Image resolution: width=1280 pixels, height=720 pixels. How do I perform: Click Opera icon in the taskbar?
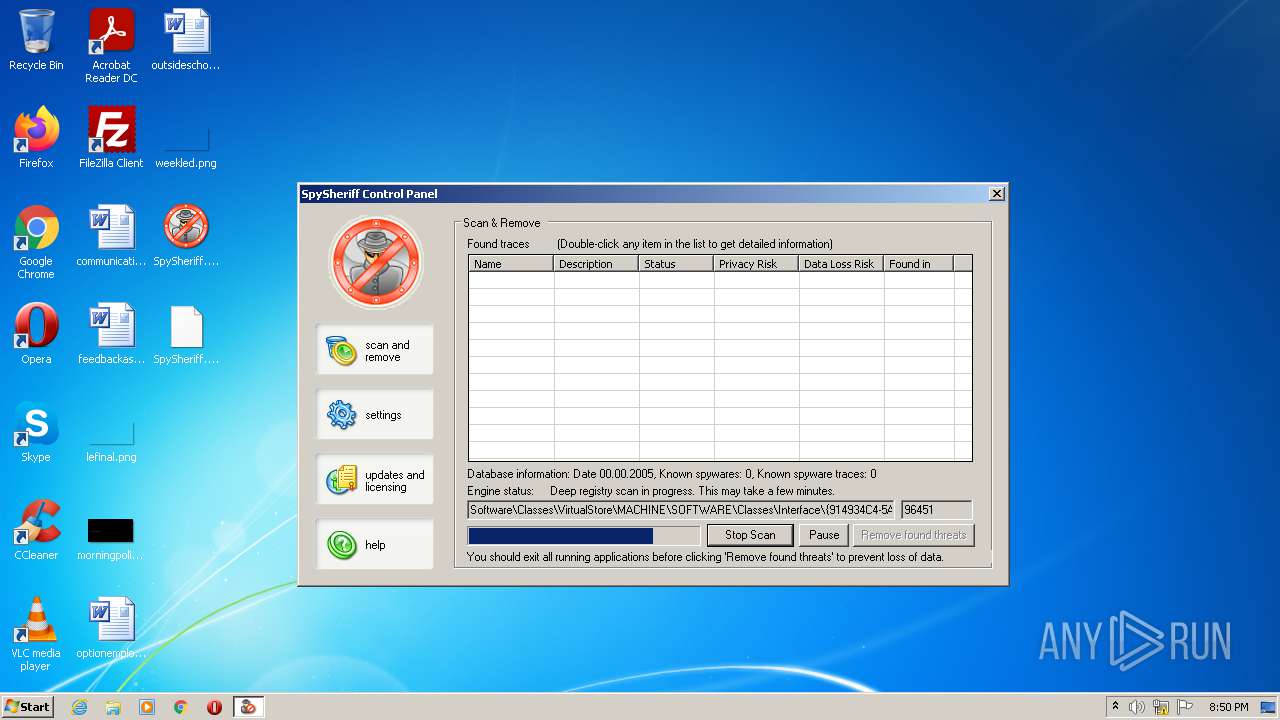214,707
